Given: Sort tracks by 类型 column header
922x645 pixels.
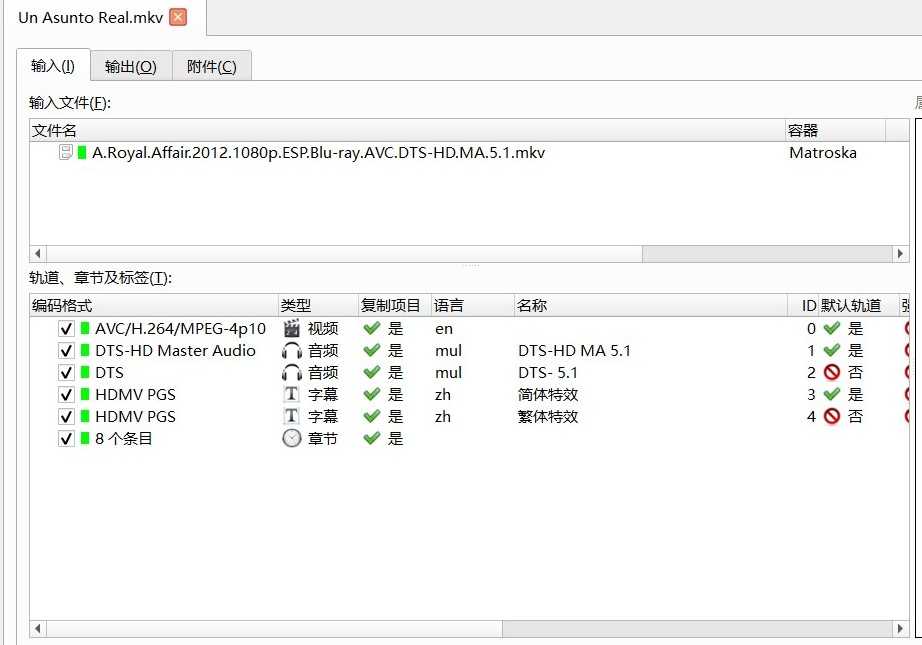Looking at the screenshot, I should [x=318, y=306].
